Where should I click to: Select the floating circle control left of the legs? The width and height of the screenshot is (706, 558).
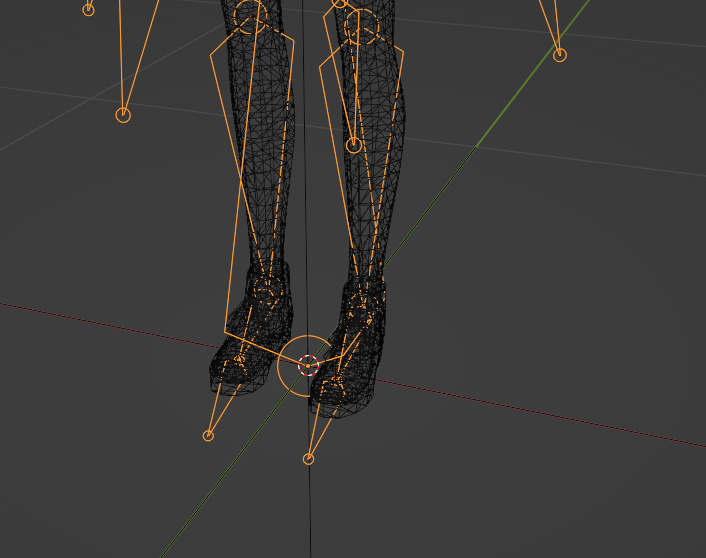(x=123, y=115)
